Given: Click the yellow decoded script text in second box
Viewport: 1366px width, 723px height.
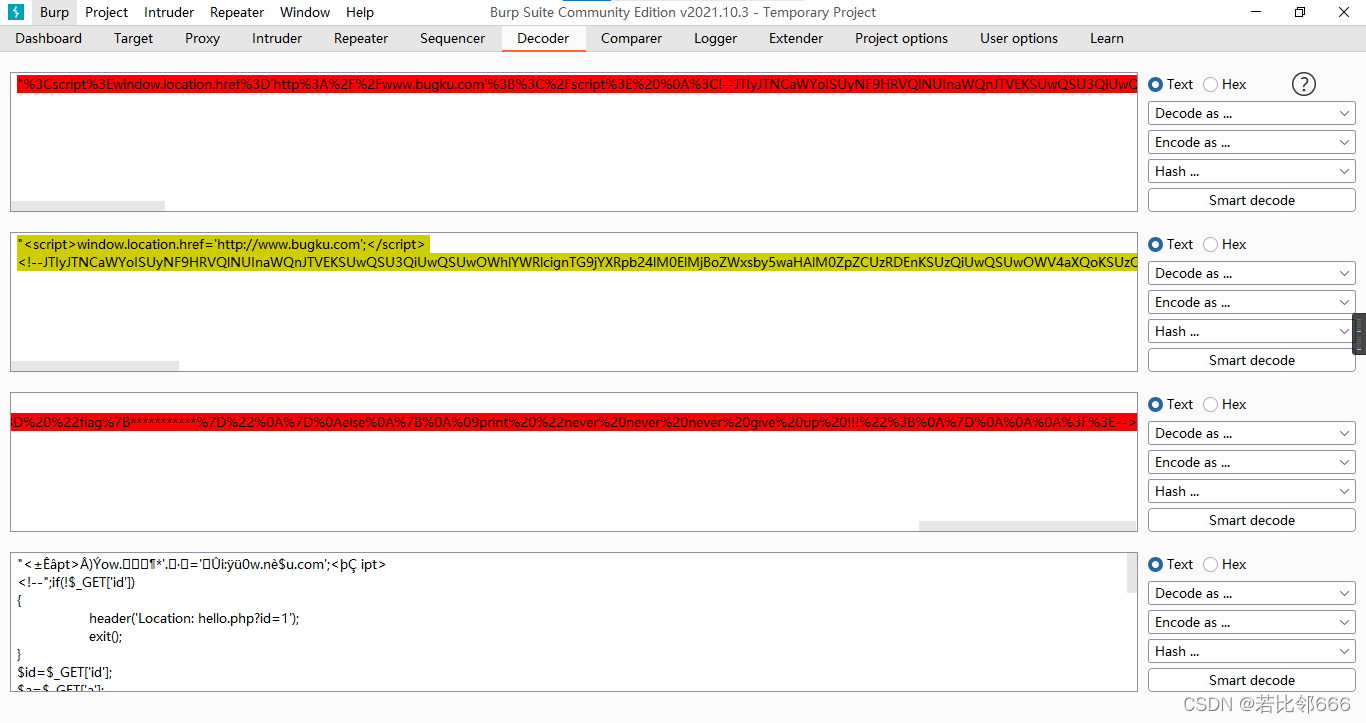Looking at the screenshot, I should (x=576, y=253).
